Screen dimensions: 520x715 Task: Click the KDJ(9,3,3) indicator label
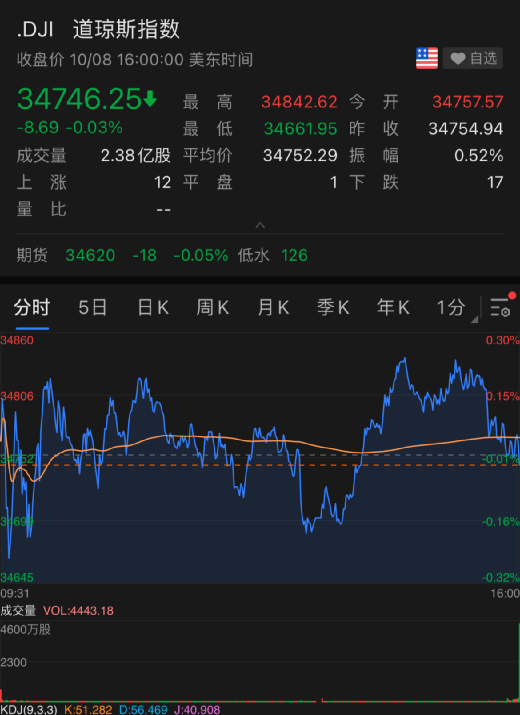click(x=29, y=710)
